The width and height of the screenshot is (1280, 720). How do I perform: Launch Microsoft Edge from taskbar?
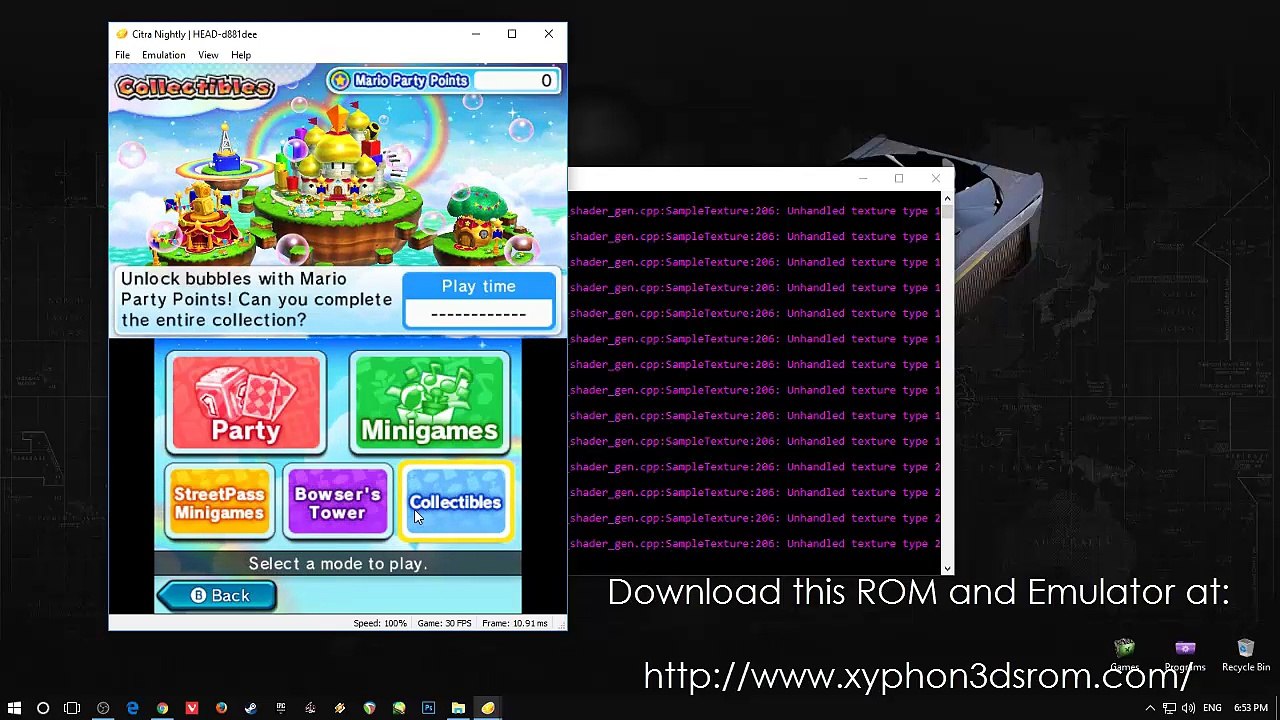[x=132, y=708]
